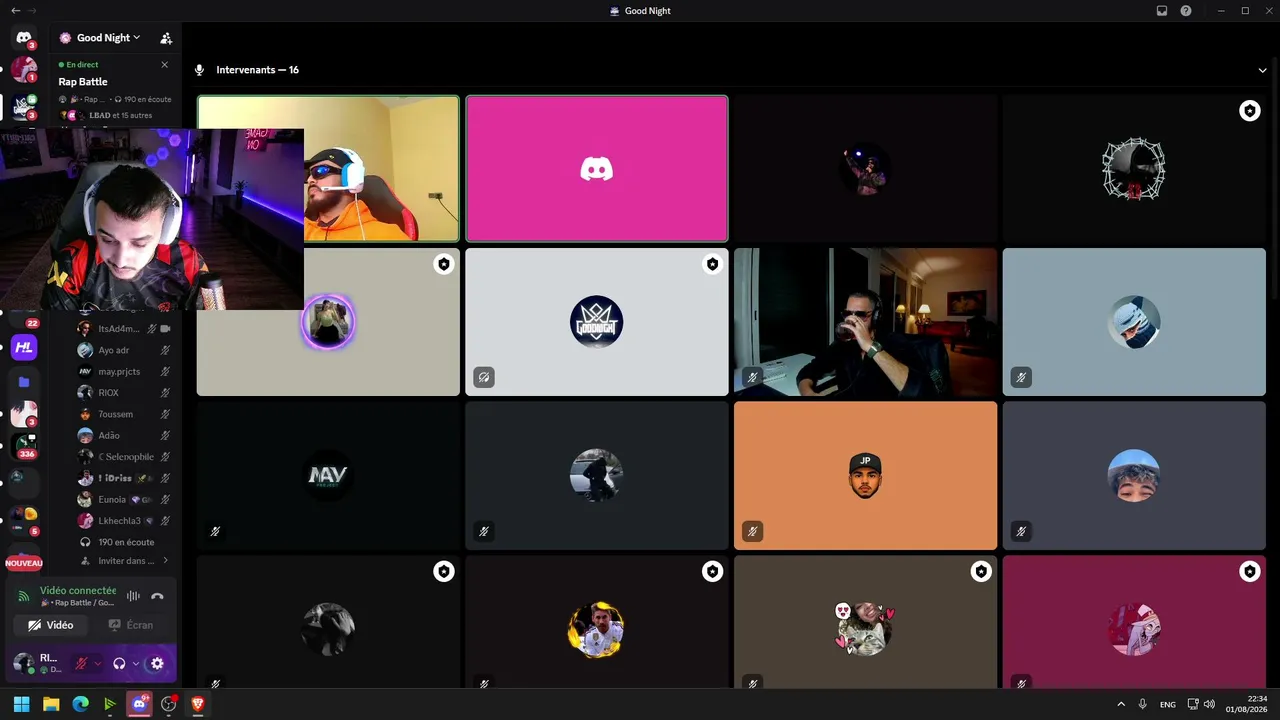The height and width of the screenshot is (720, 1280).
Task: Toggle noise suppression waveform icon
Action: point(133,596)
